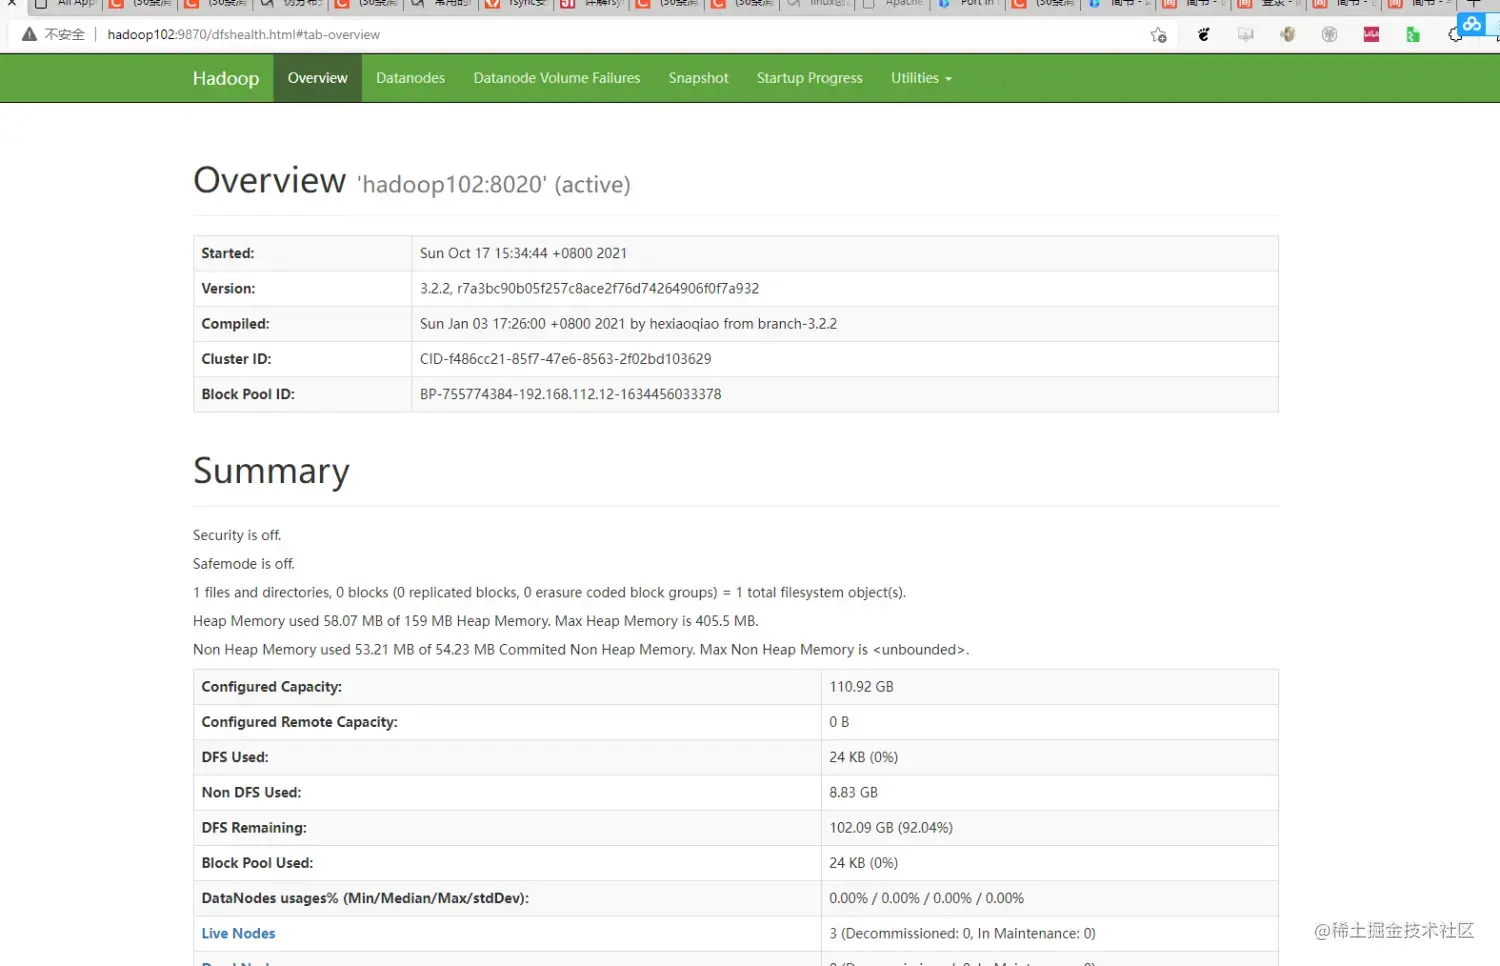Select DFS Remaining 102.09 GB value
Image resolution: width=1500 pixels, height=966 pixels.
point(891,828)
